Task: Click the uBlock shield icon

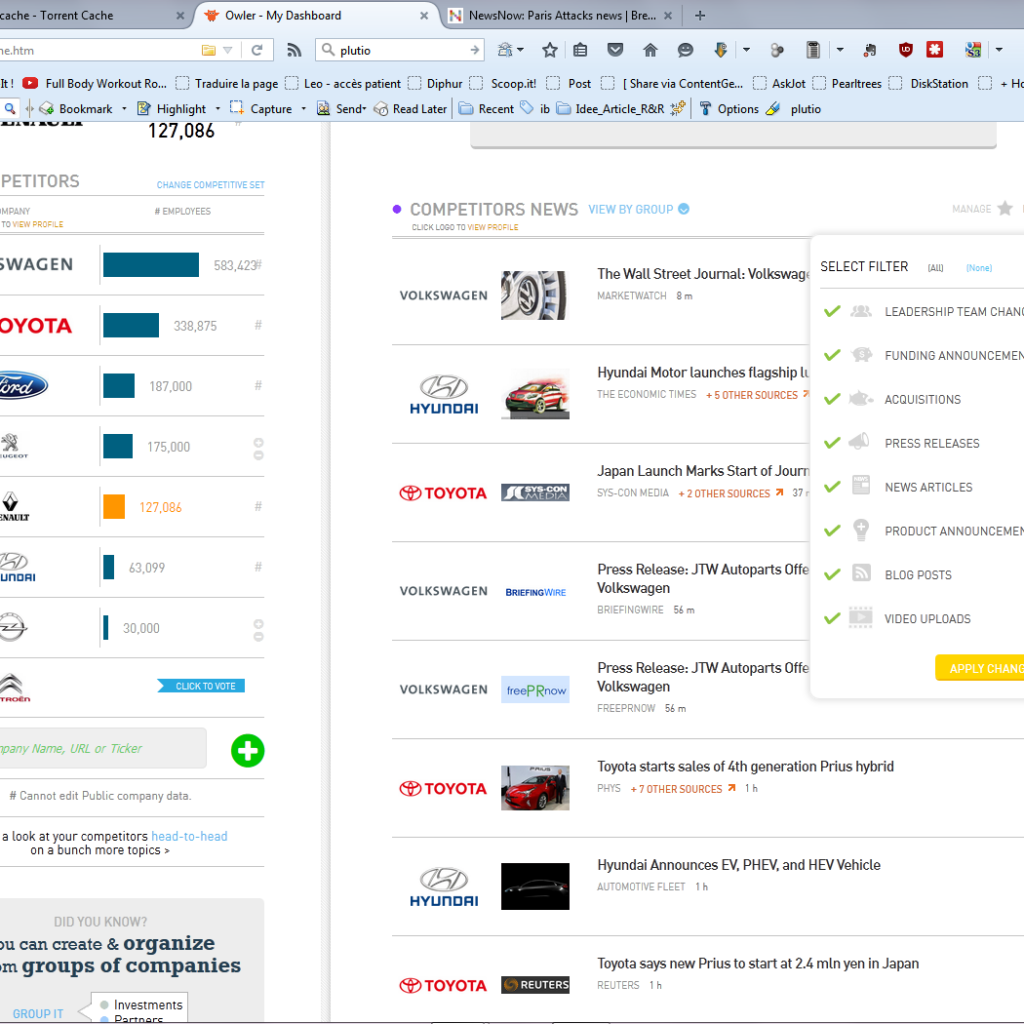Action: (x=905, y=50)
